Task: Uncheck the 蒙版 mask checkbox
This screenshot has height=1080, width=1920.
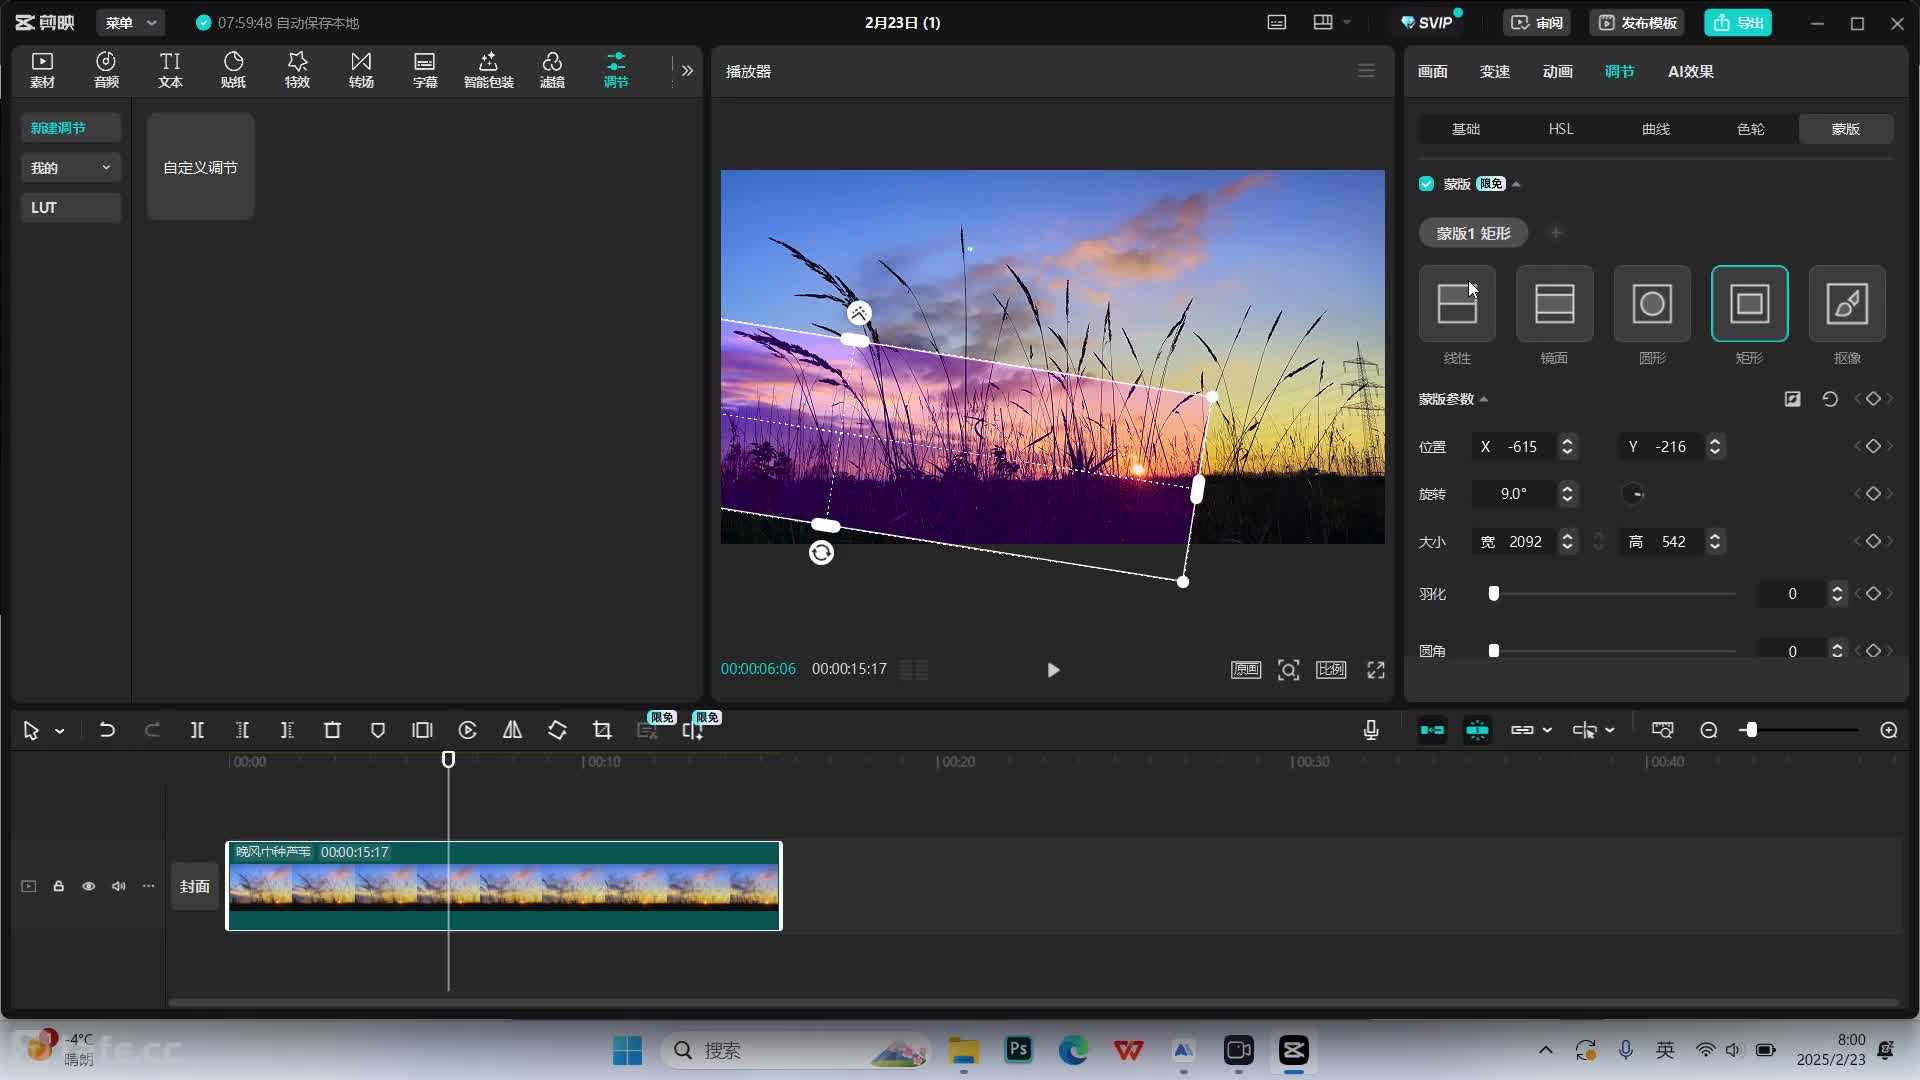Action: (1426, 184)
